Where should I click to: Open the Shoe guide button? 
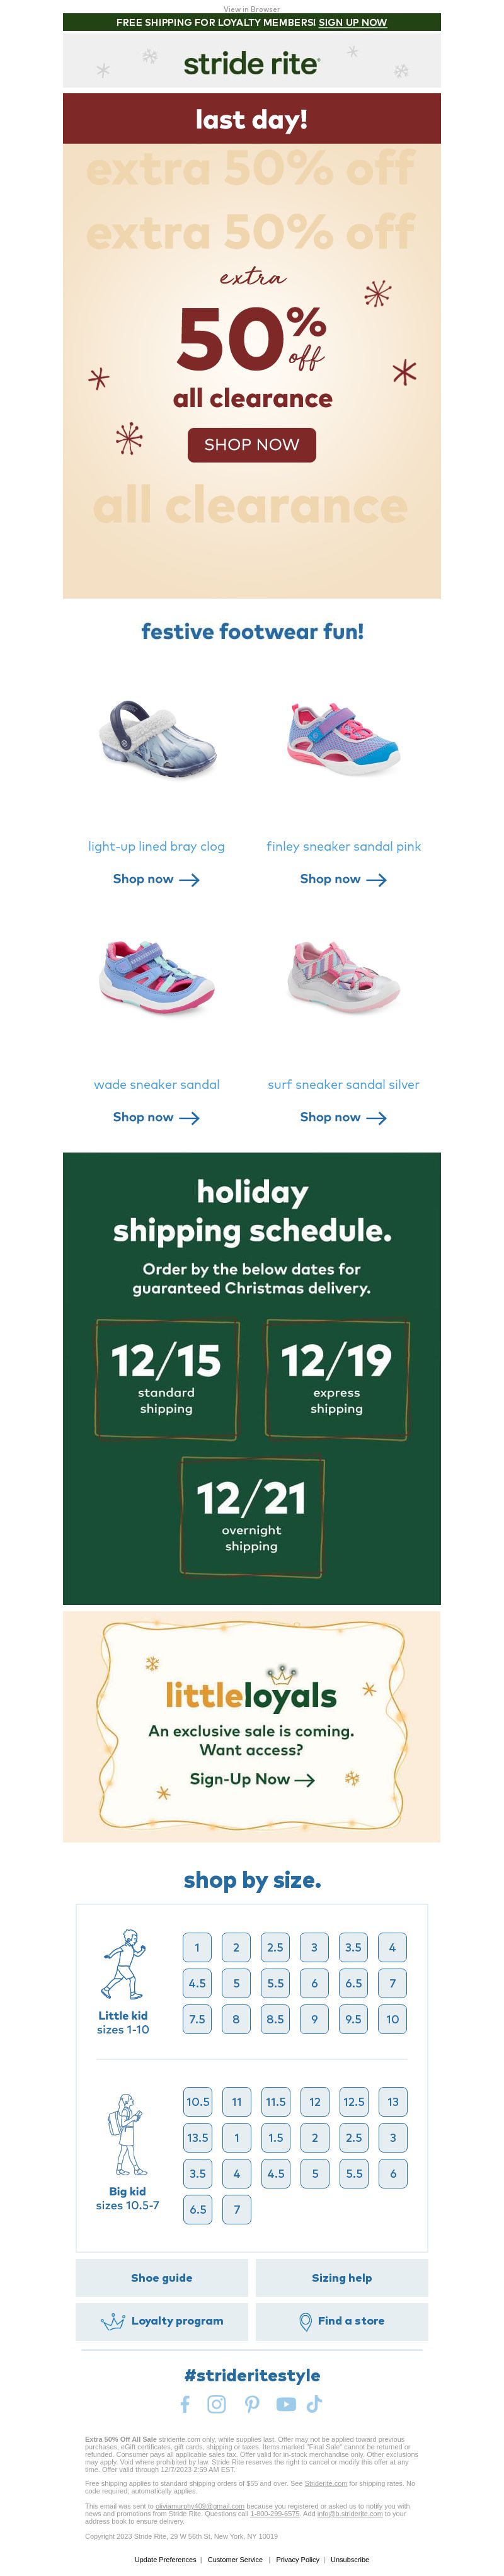tap(162, 2277)
